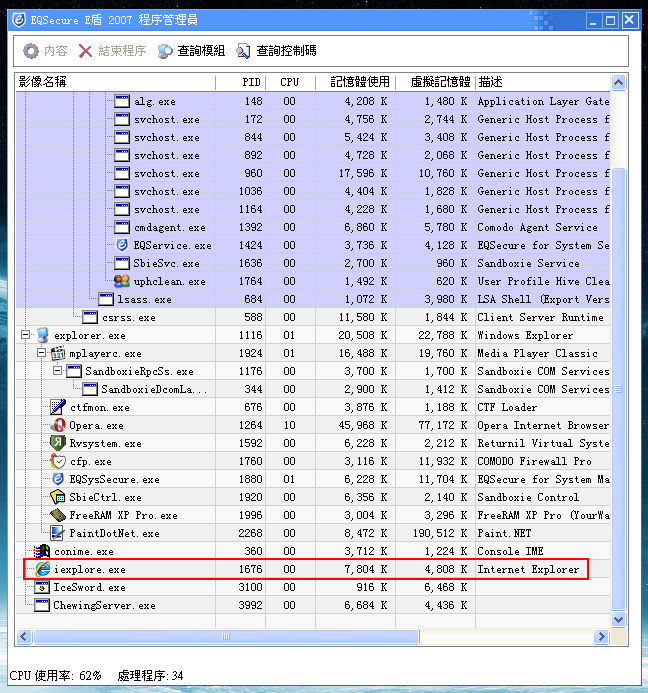
Task: Click the SandboxieRpcSs.exe icon
Action: pos(74,371)
